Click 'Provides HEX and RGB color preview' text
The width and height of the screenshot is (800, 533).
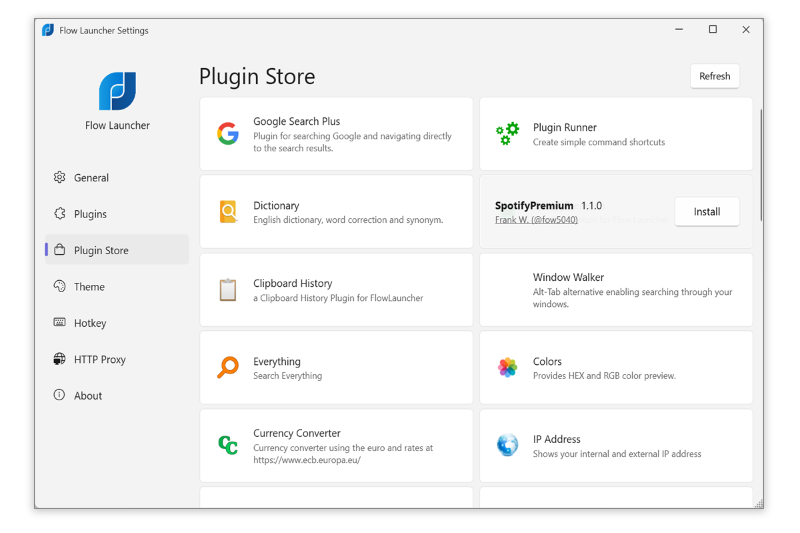(604, 376)
